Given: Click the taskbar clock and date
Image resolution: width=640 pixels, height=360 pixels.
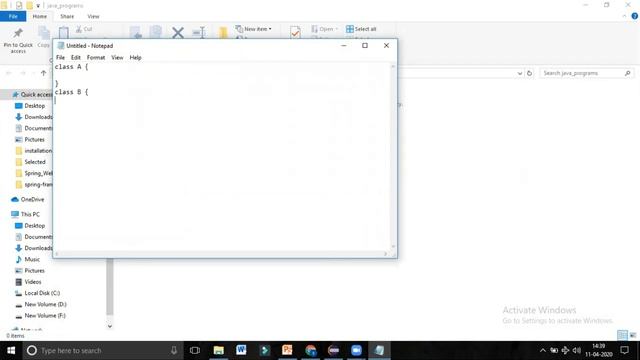Looking at the screenshot, I should pyautogui.click(x=599, y=351).
